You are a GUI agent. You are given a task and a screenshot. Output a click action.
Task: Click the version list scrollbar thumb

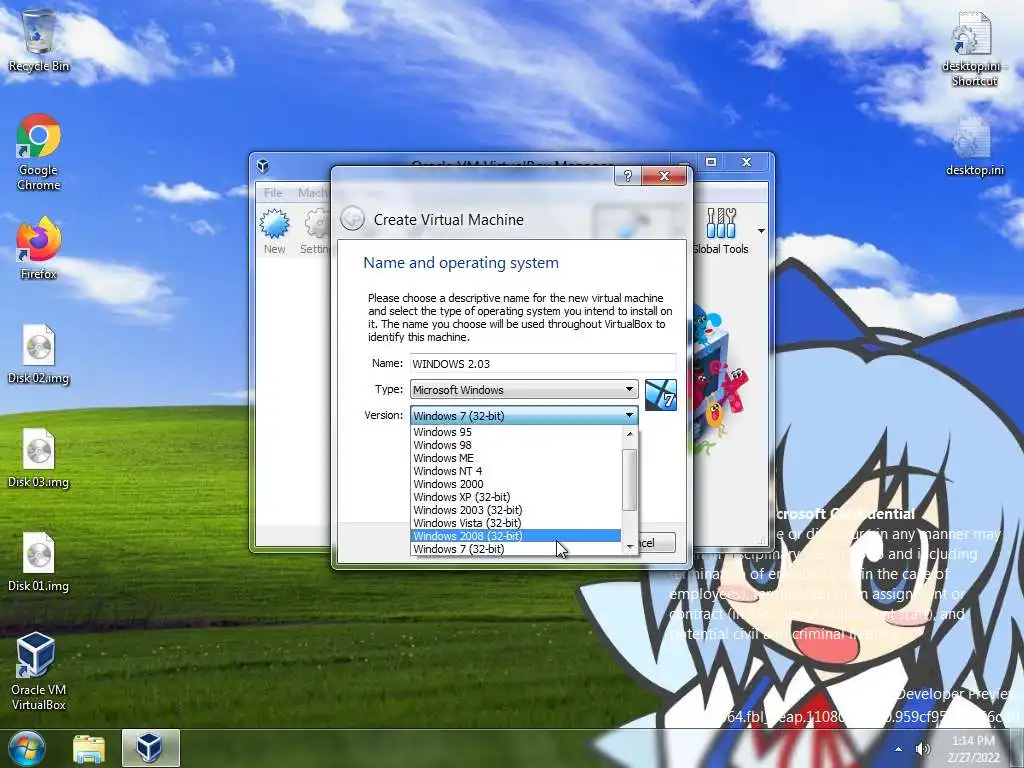pyautogui.click(x=629, y=479)
